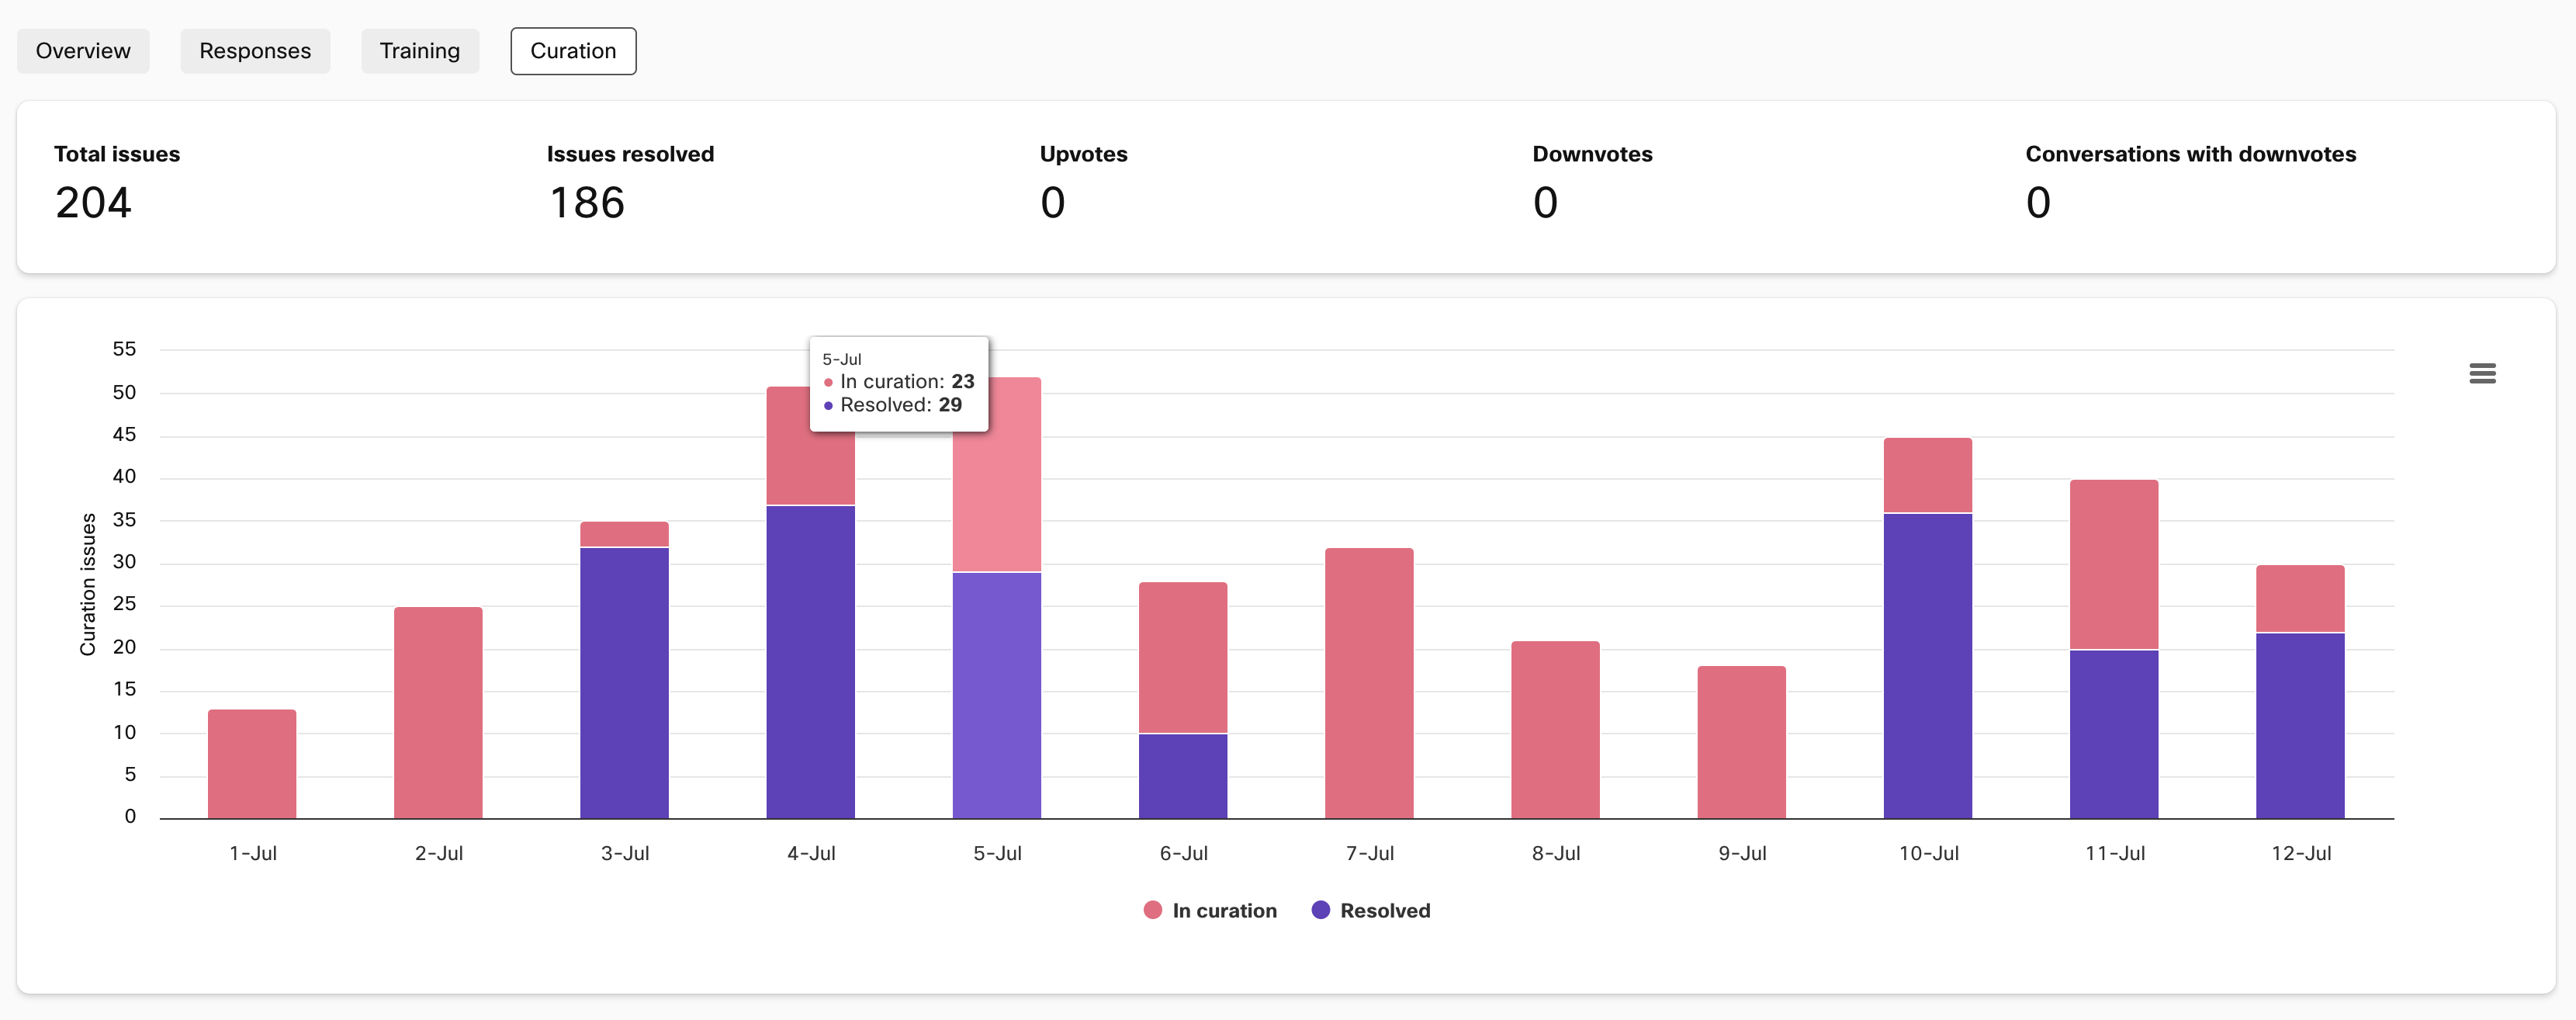Select the 6-Jul Resolved bar segment

(x=1183, y=777)
